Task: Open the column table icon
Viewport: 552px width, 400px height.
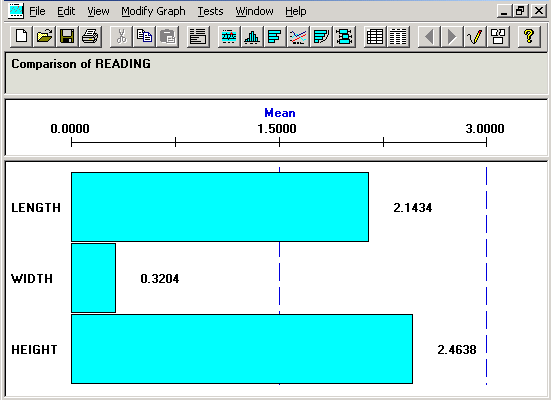Action: tap(398, 37)
